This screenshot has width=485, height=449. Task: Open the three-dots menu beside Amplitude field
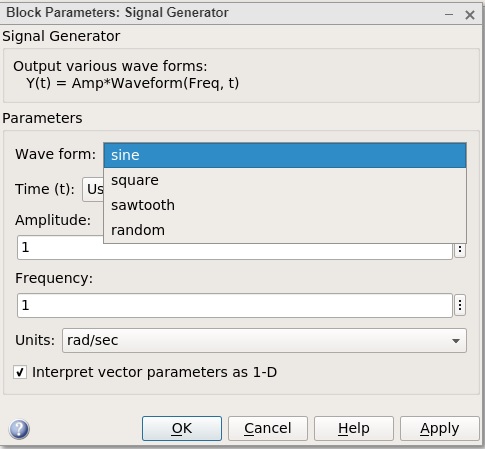tap(460, 249)
